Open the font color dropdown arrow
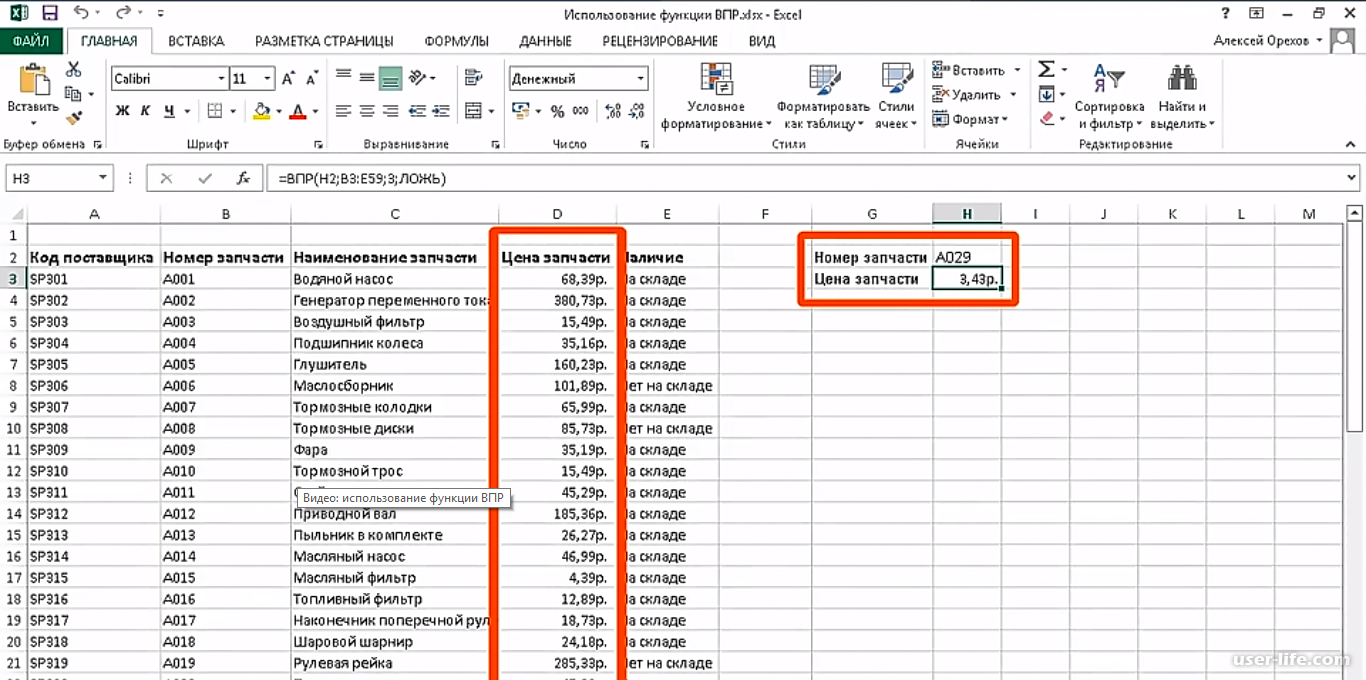Screen dimensions: 1366x680 click(x=315, y=111)
